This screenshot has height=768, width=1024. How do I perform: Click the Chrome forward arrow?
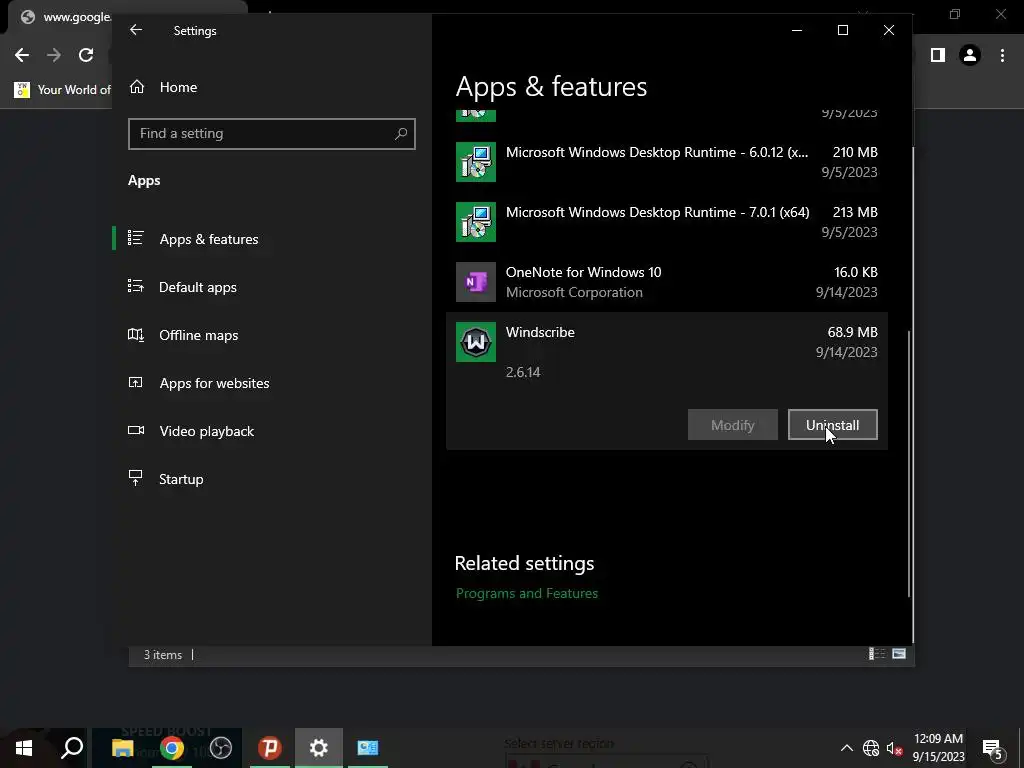pyautogui.click(x=54, y=55)
